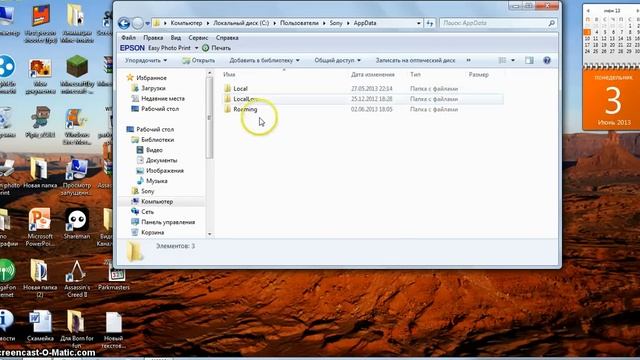The image size is (640, 360).
Task: Click the calendar gadget day number 3
Action: tap(613, 101)
